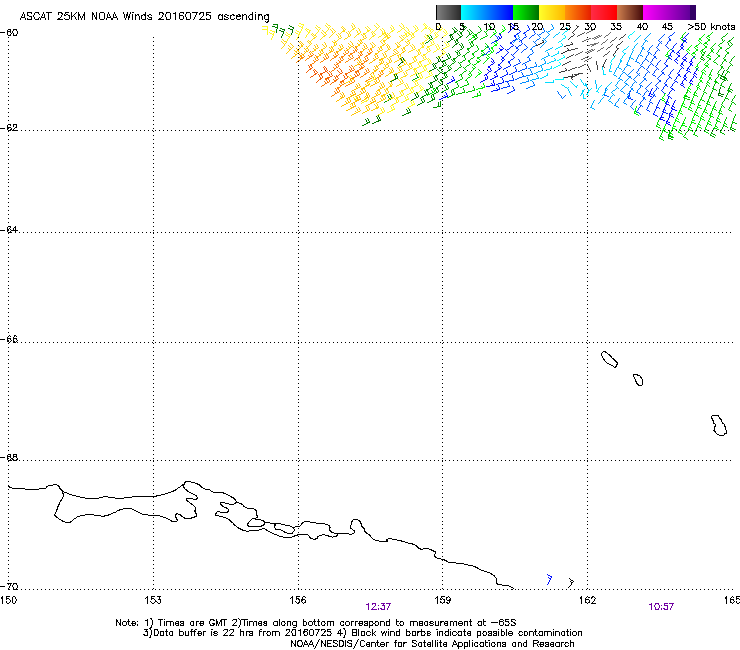Click the green 15-20 knots legend segment
Viewport: 740px width, 650px height.
click(x=526, y=12)
